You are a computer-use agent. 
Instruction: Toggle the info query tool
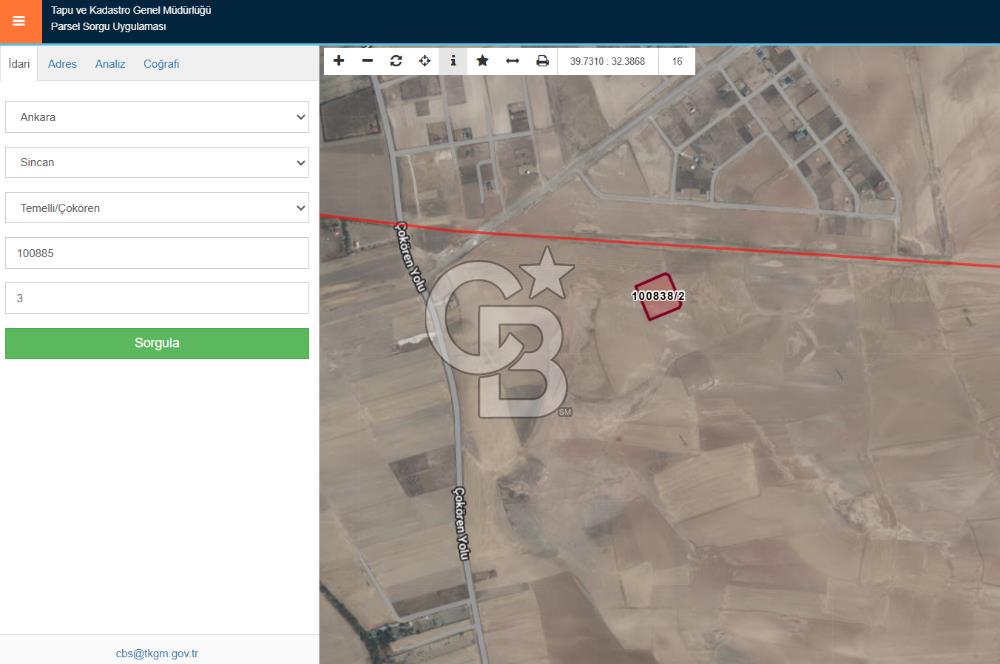(x=453, y=61)
